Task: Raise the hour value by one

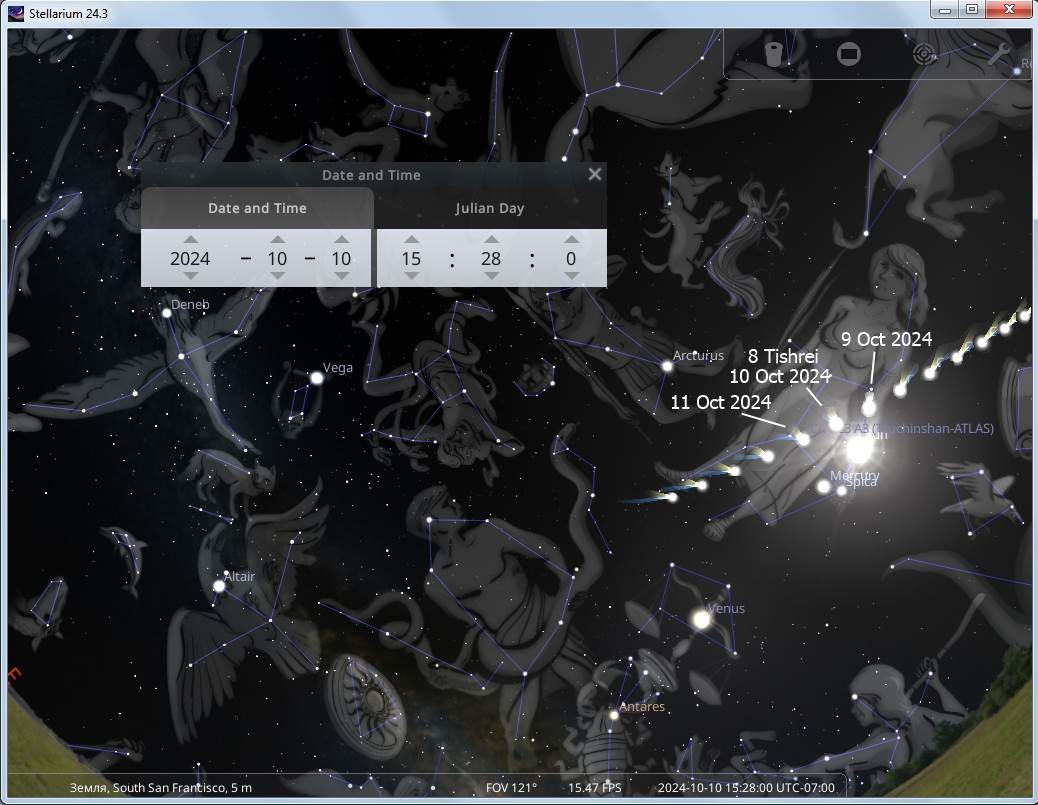Action: [x=411, y=240]
